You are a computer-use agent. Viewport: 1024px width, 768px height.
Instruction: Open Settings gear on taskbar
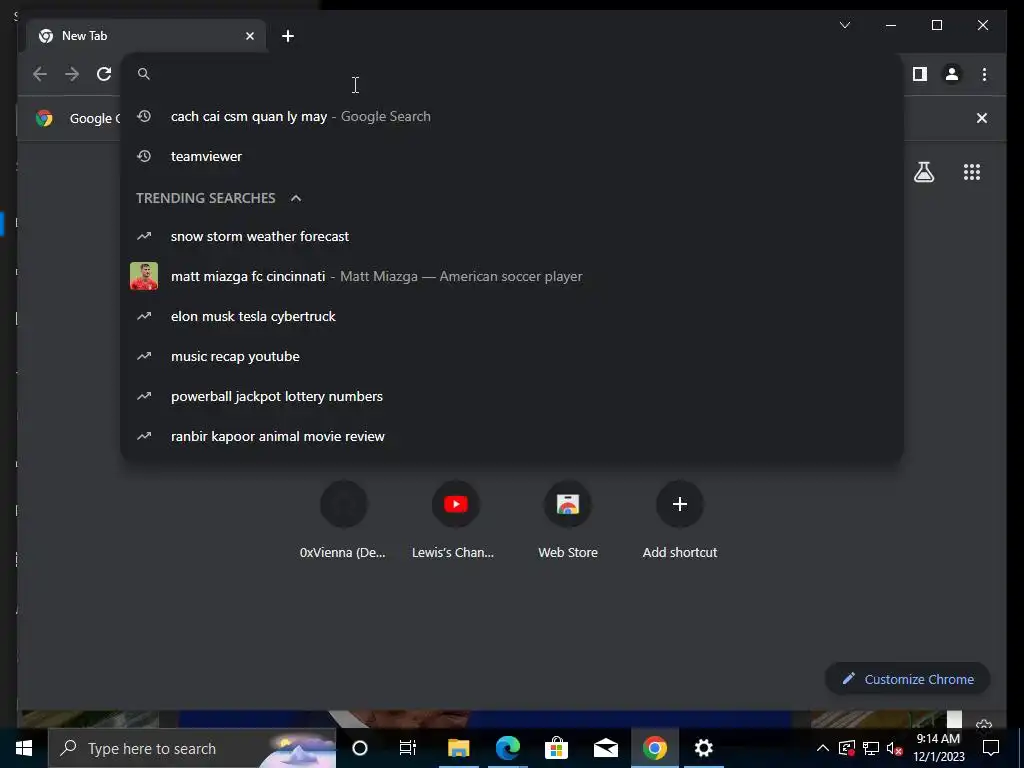[x=703, y=748]
